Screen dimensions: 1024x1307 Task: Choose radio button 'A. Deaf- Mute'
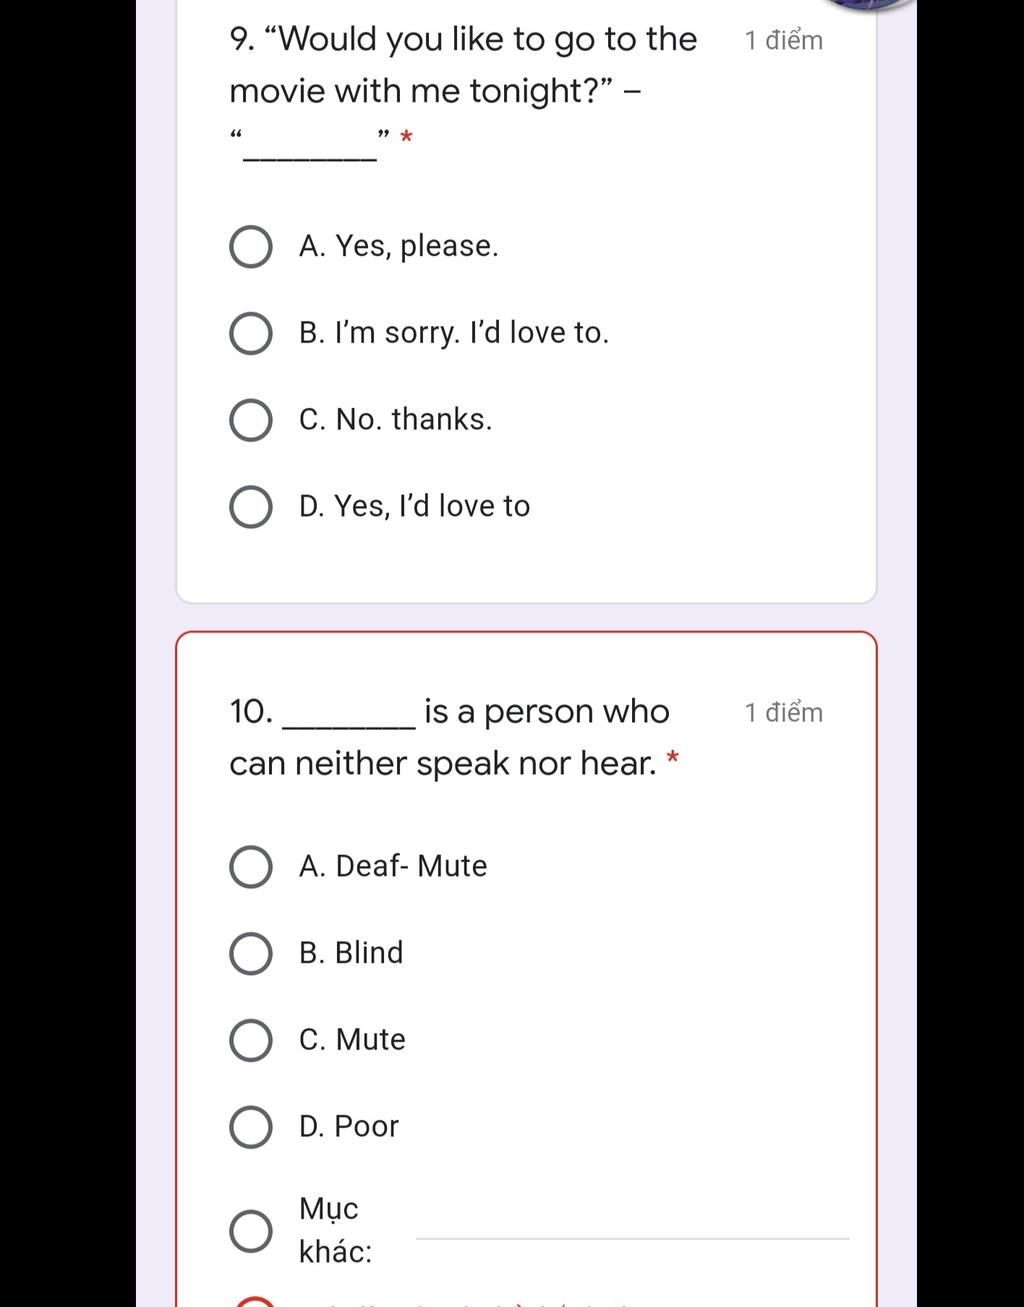pos(251,867)
